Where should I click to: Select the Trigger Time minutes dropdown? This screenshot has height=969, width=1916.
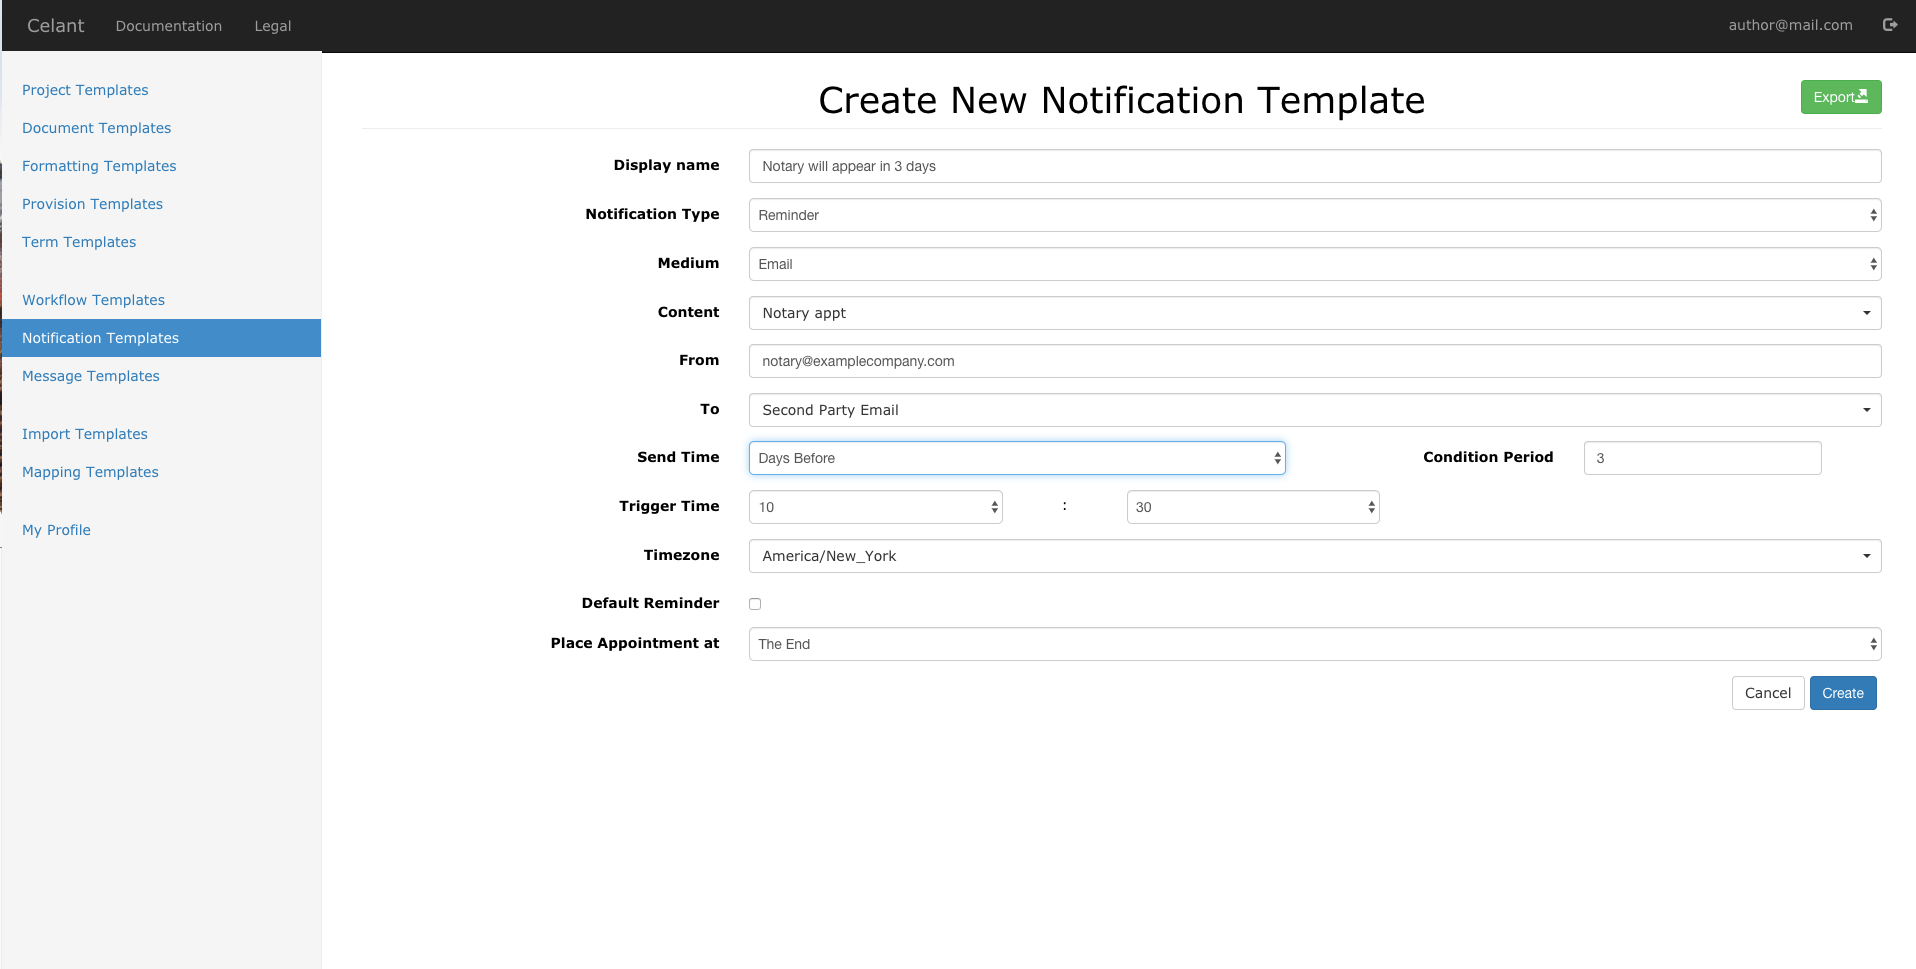[1252, 507]
